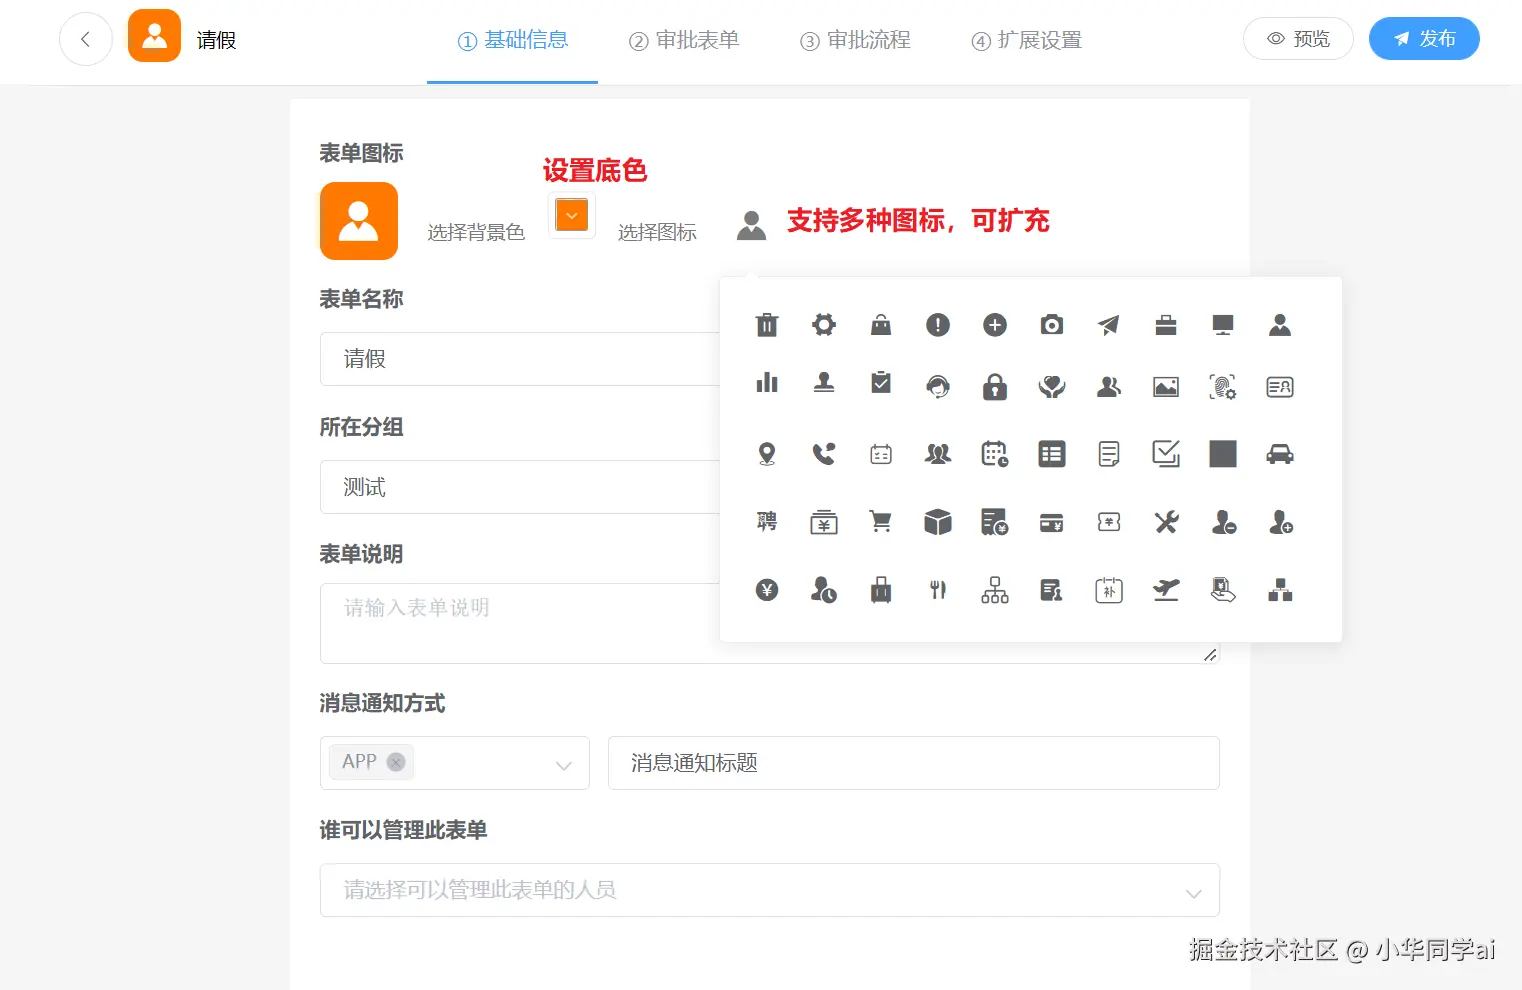
Task: Pick the suitcase luggage icon
Action: [x=881, y=590]
